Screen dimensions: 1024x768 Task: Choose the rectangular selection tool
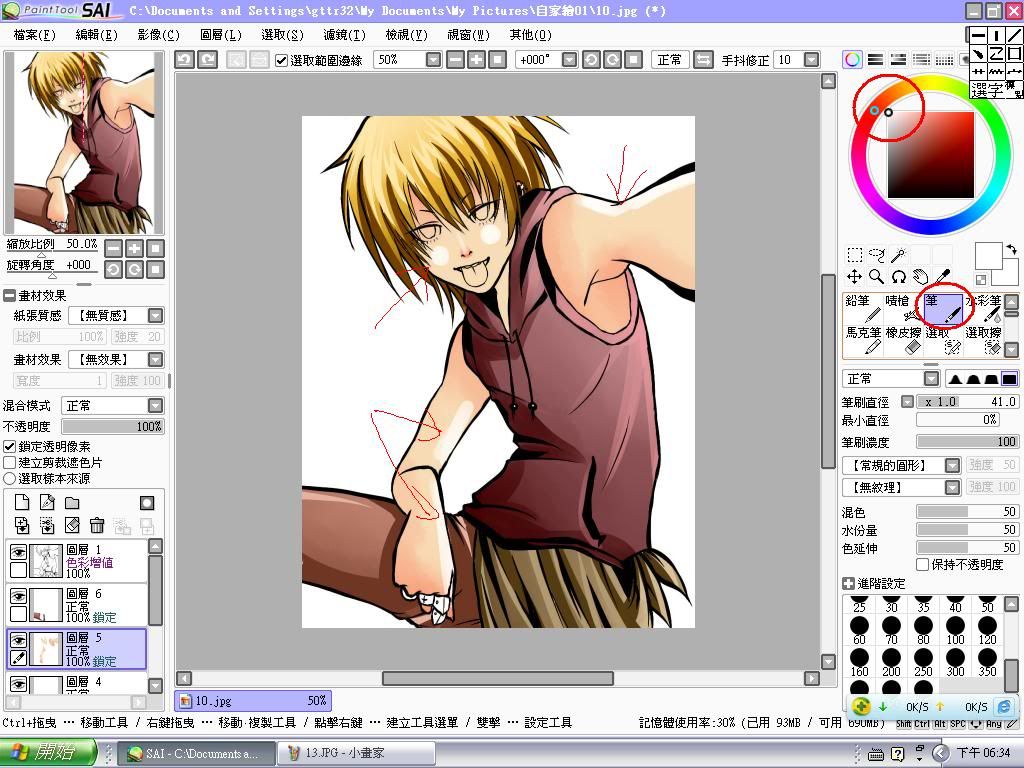[x=854, y=255]
